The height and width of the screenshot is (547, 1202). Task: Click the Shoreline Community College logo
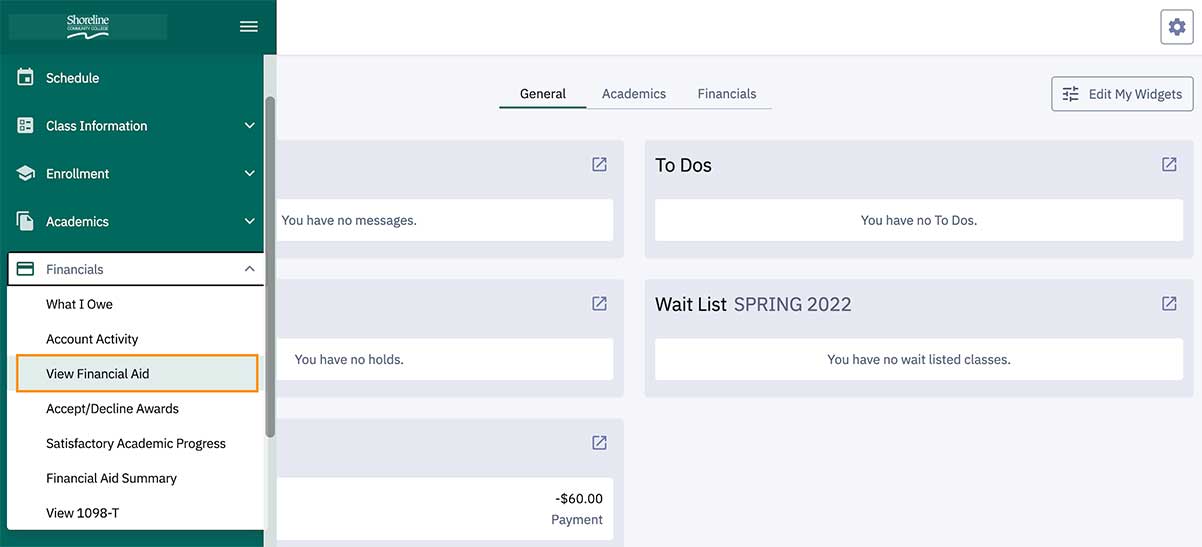coord(88,26)
